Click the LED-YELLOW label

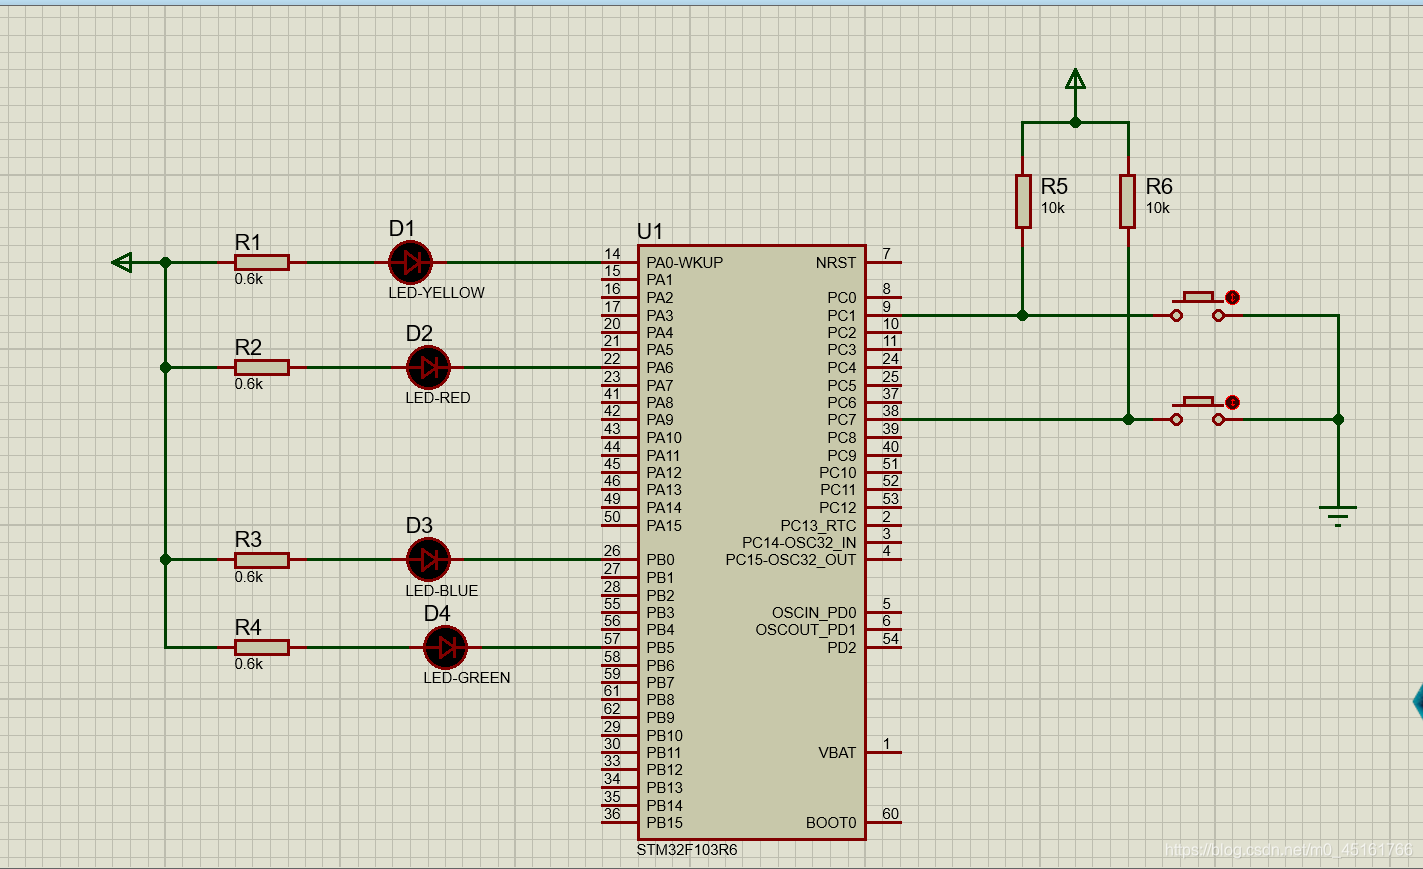click(436, 293)
